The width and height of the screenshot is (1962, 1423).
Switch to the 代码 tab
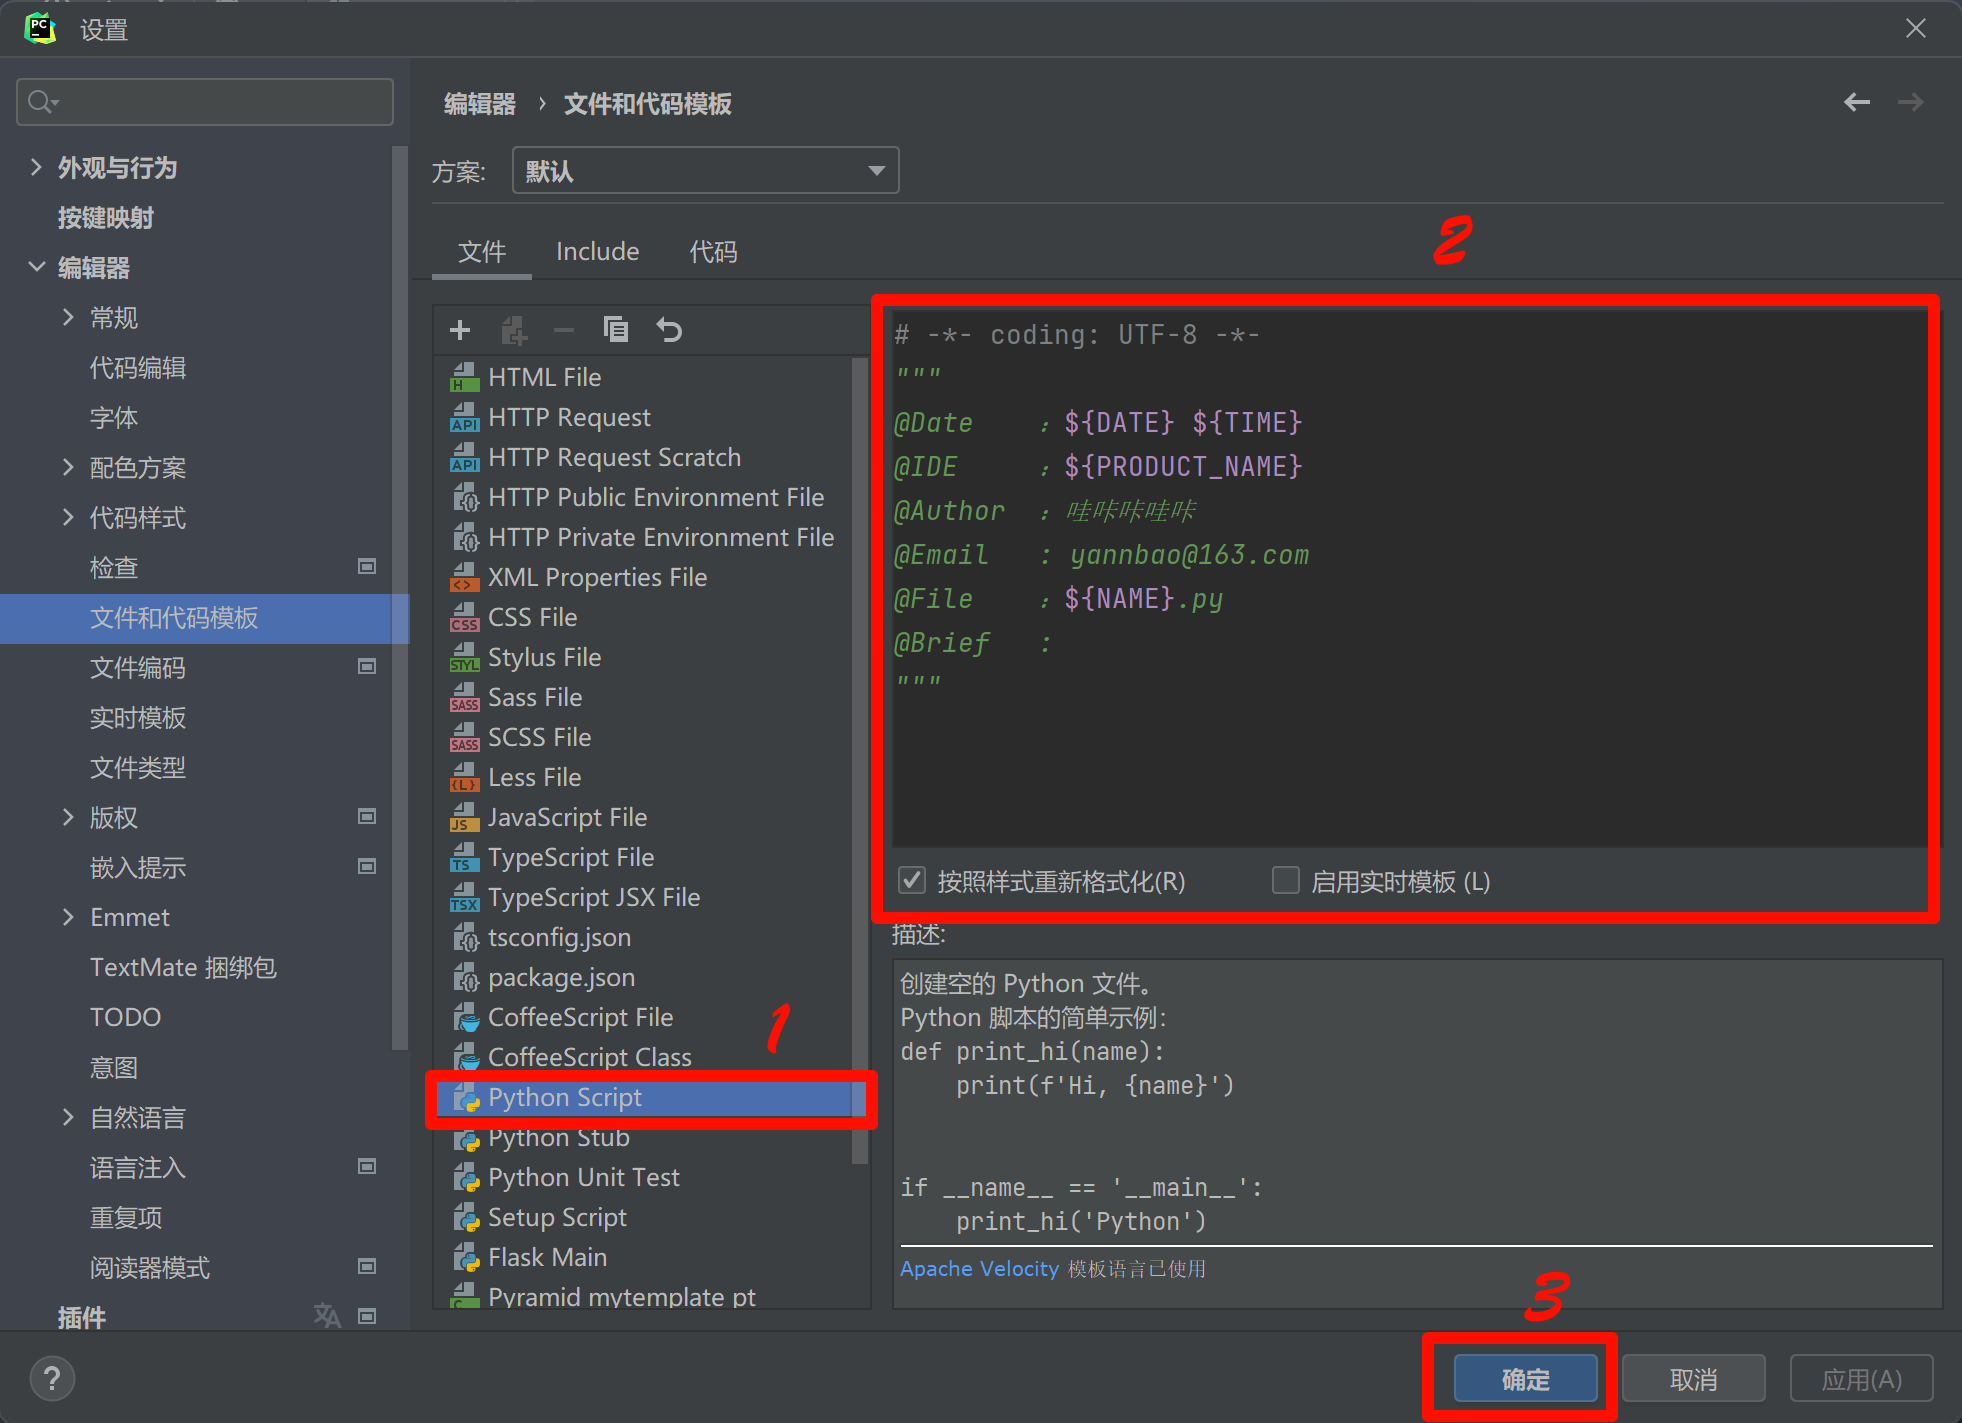pos(713,252)
